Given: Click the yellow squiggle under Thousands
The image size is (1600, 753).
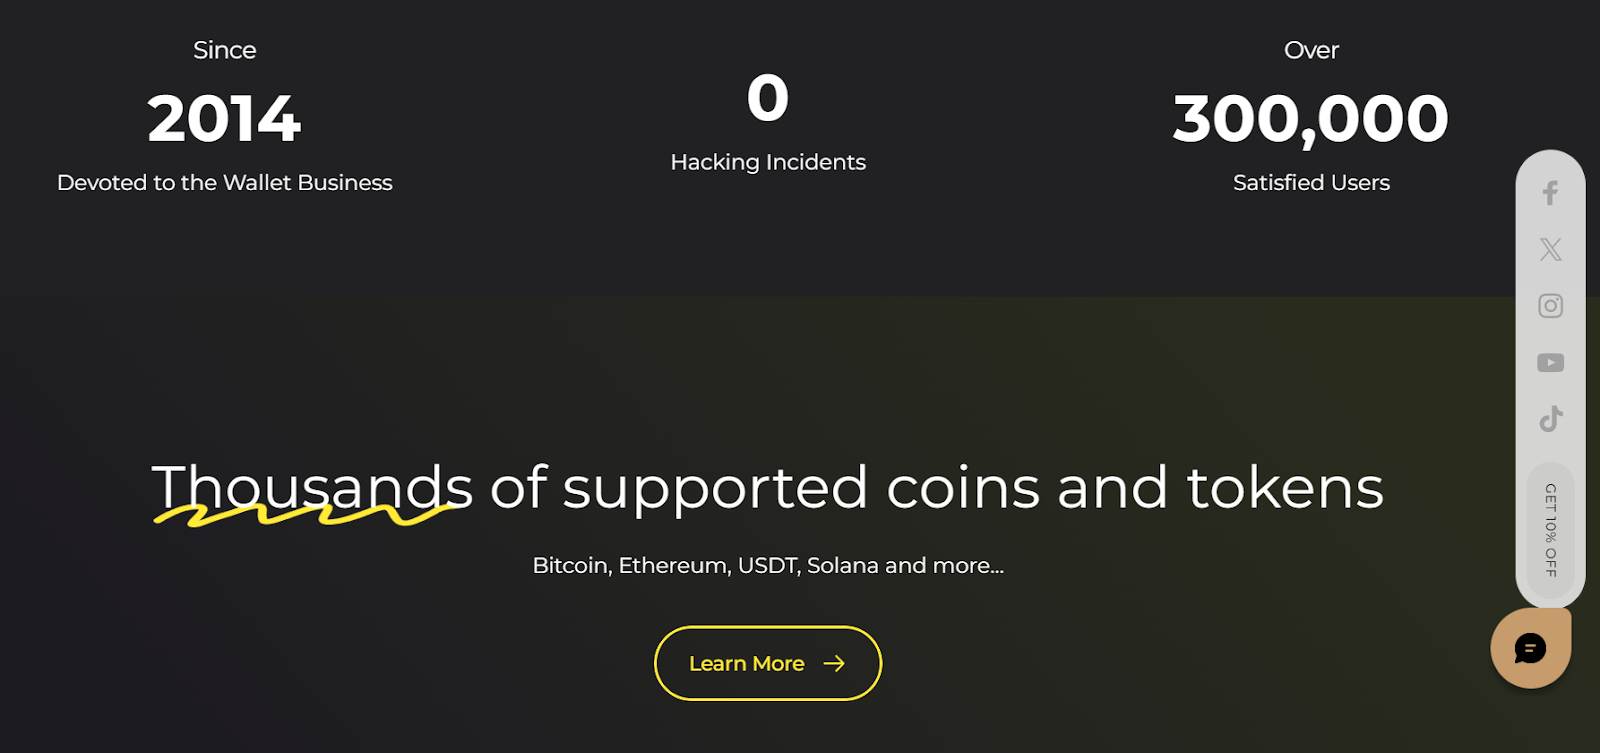Looking at the screenshot, I should pyautogui.click(x=305, y=514).
